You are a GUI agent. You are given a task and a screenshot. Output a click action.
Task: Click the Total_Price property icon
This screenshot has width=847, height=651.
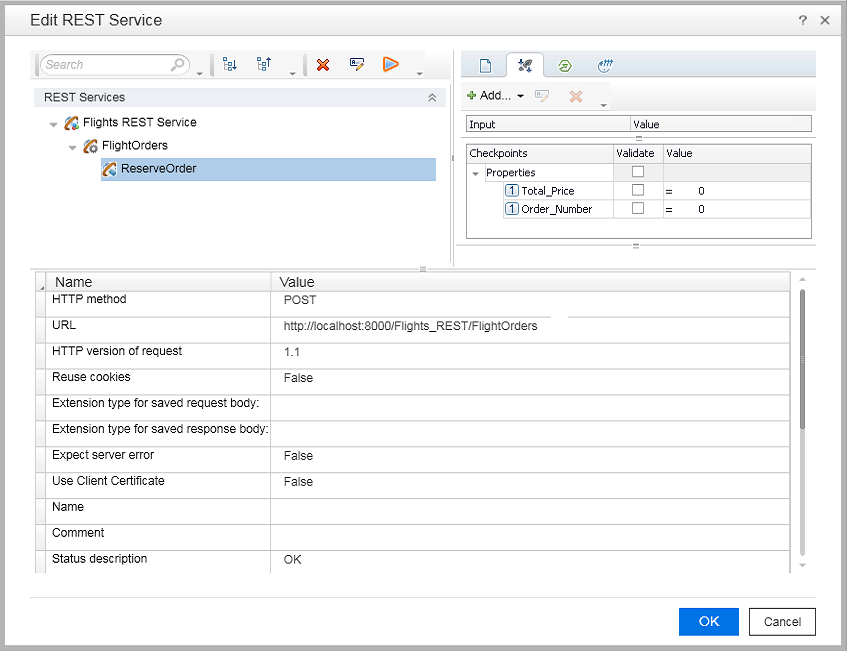click(x=511, y=191)
